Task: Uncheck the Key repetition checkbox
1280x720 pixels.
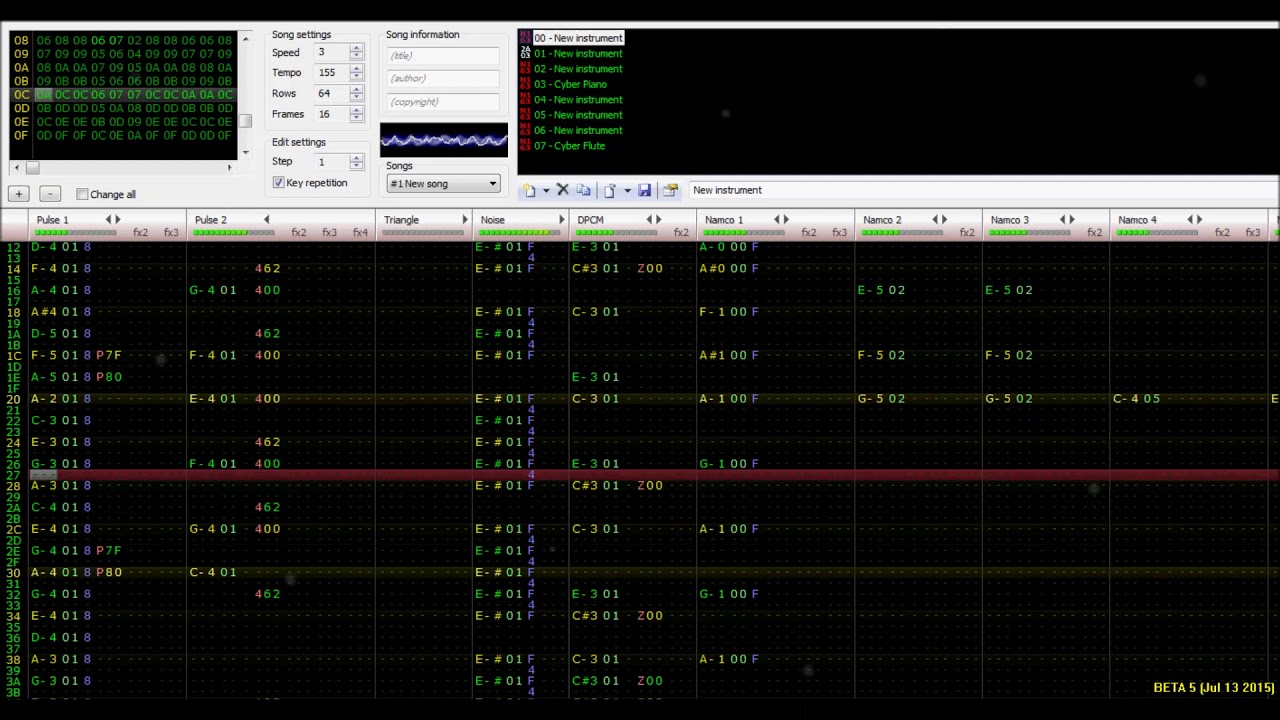Action: (x=278, y=183)
